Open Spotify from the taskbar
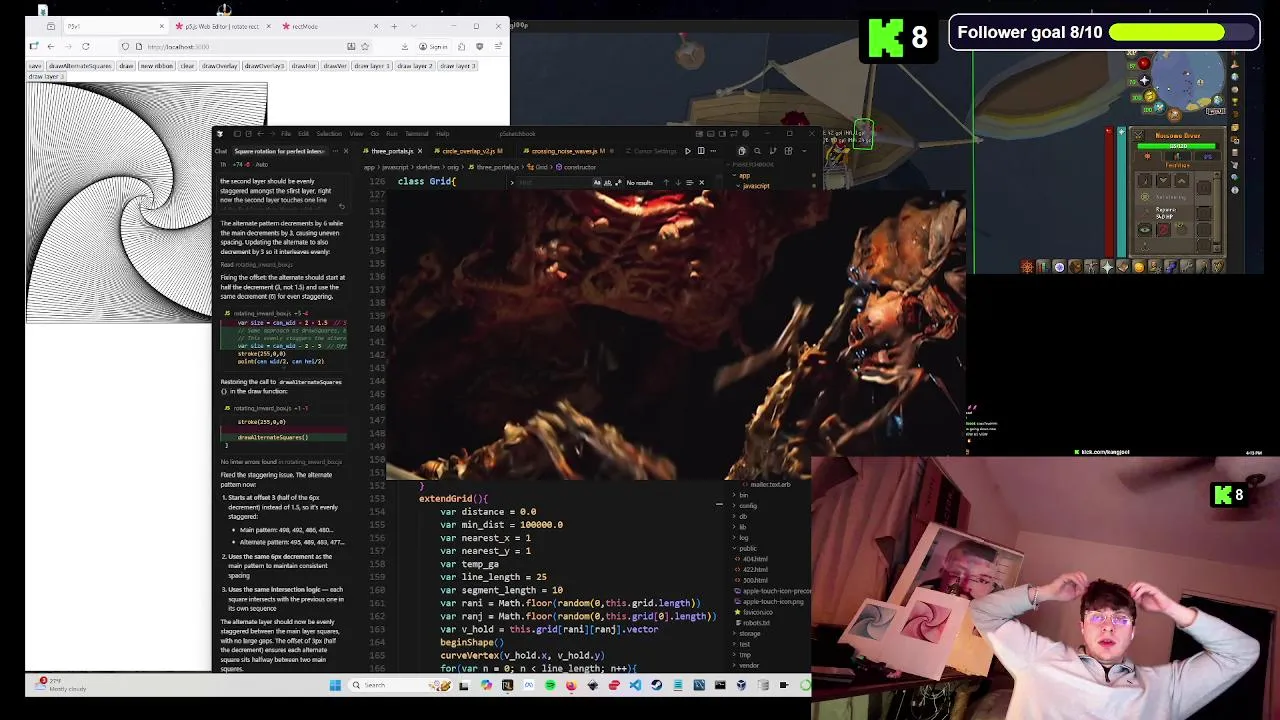This screenshot has height=720, width=1280. pos(550,685)
